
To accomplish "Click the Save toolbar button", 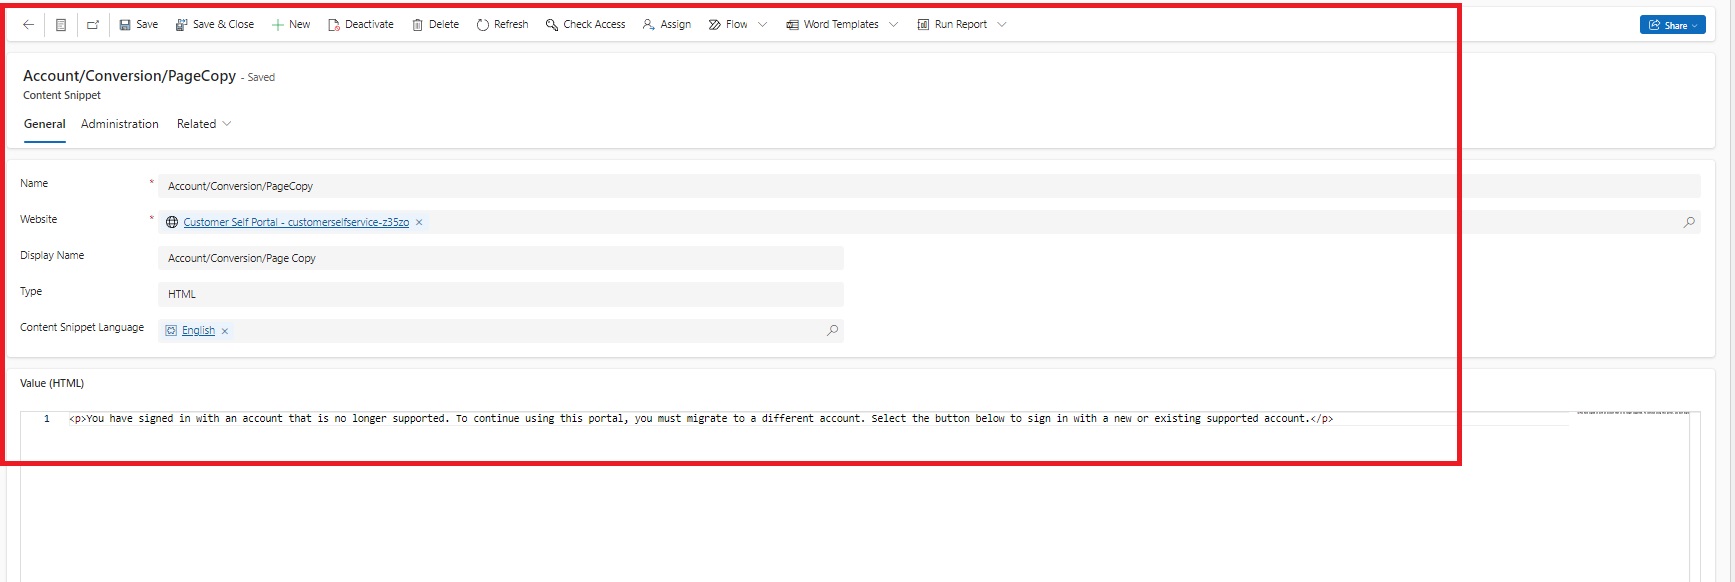I will 138,25.
